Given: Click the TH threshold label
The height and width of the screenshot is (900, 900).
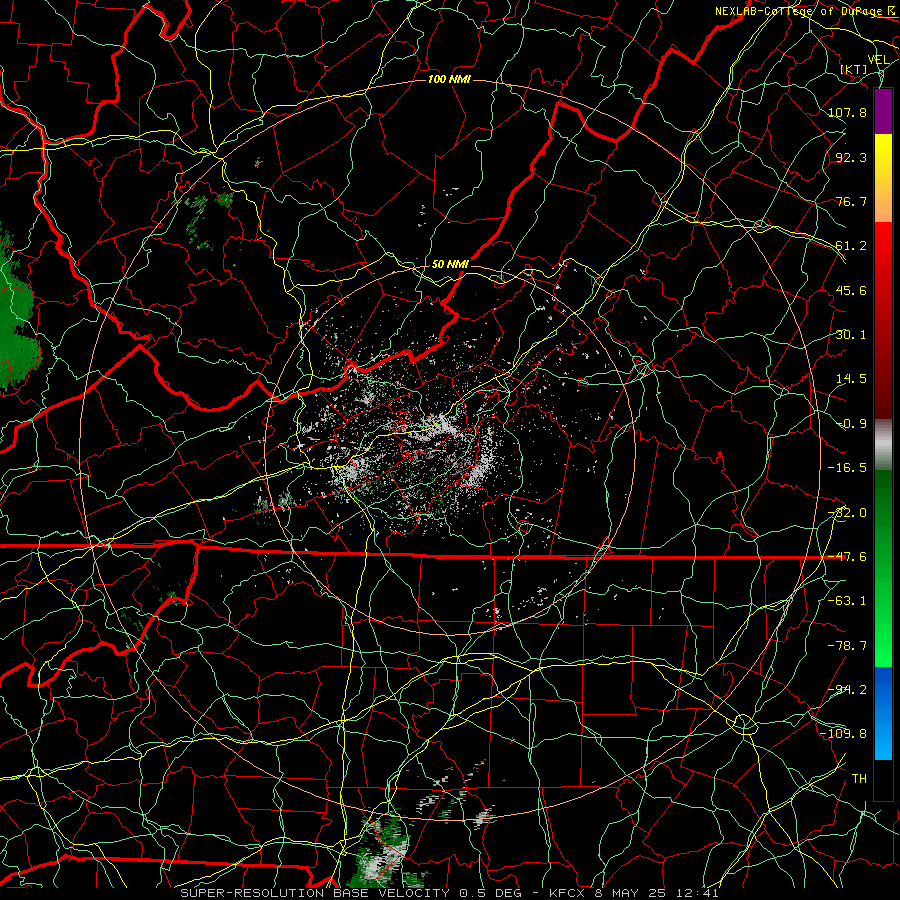Looking at the screenshot, I should 859,779.
